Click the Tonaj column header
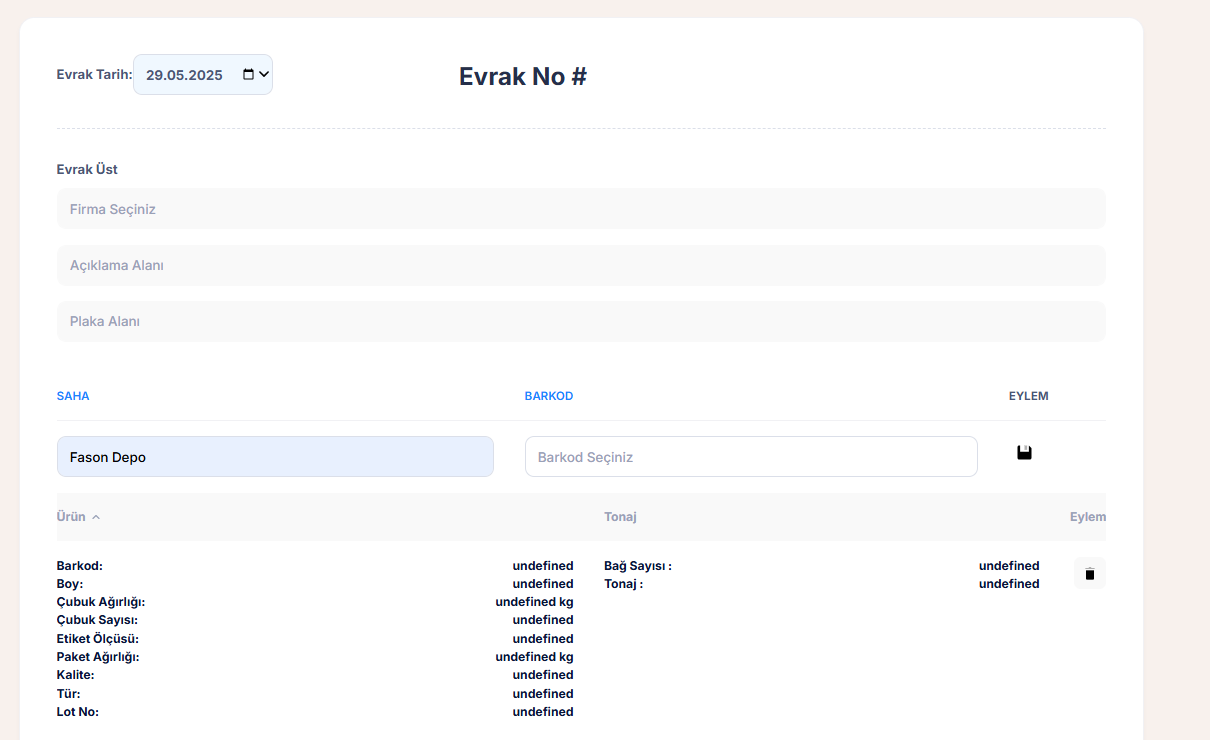Screen dimensions: 1210x740 point(620,517)
